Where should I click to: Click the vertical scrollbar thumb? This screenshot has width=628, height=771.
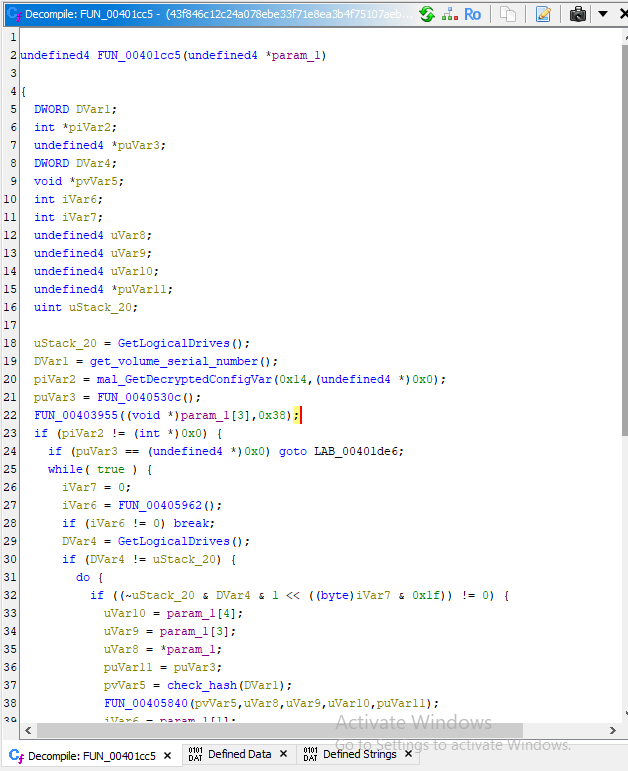click(625, 240)
